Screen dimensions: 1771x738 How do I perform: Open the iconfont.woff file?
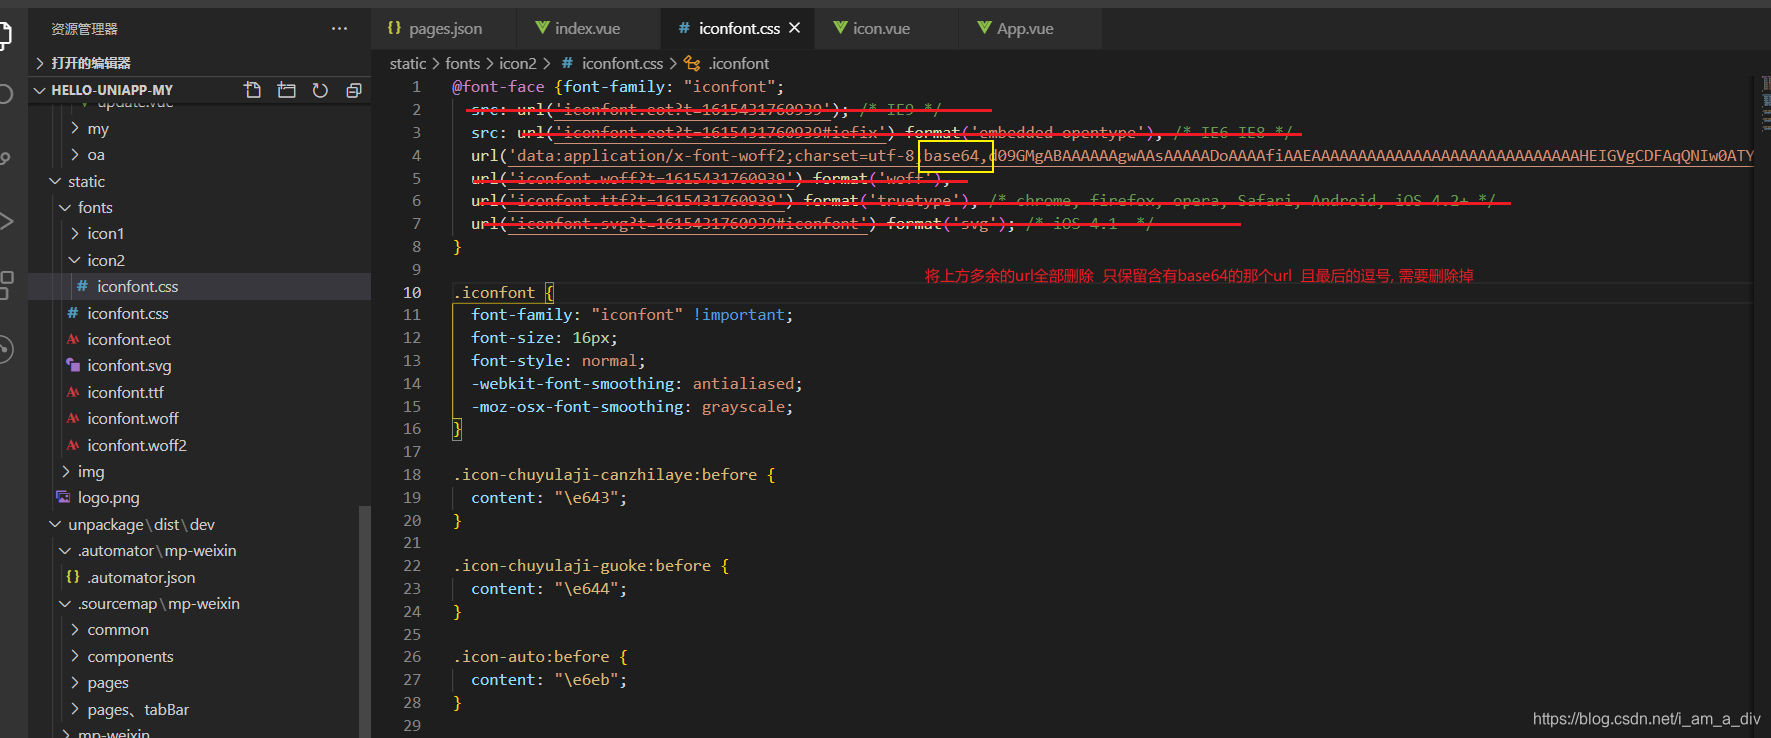coord(199,418)
